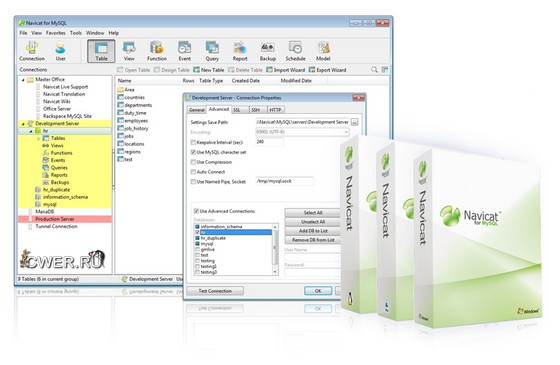Check the testing database checkbox

[x=198, y=261]
